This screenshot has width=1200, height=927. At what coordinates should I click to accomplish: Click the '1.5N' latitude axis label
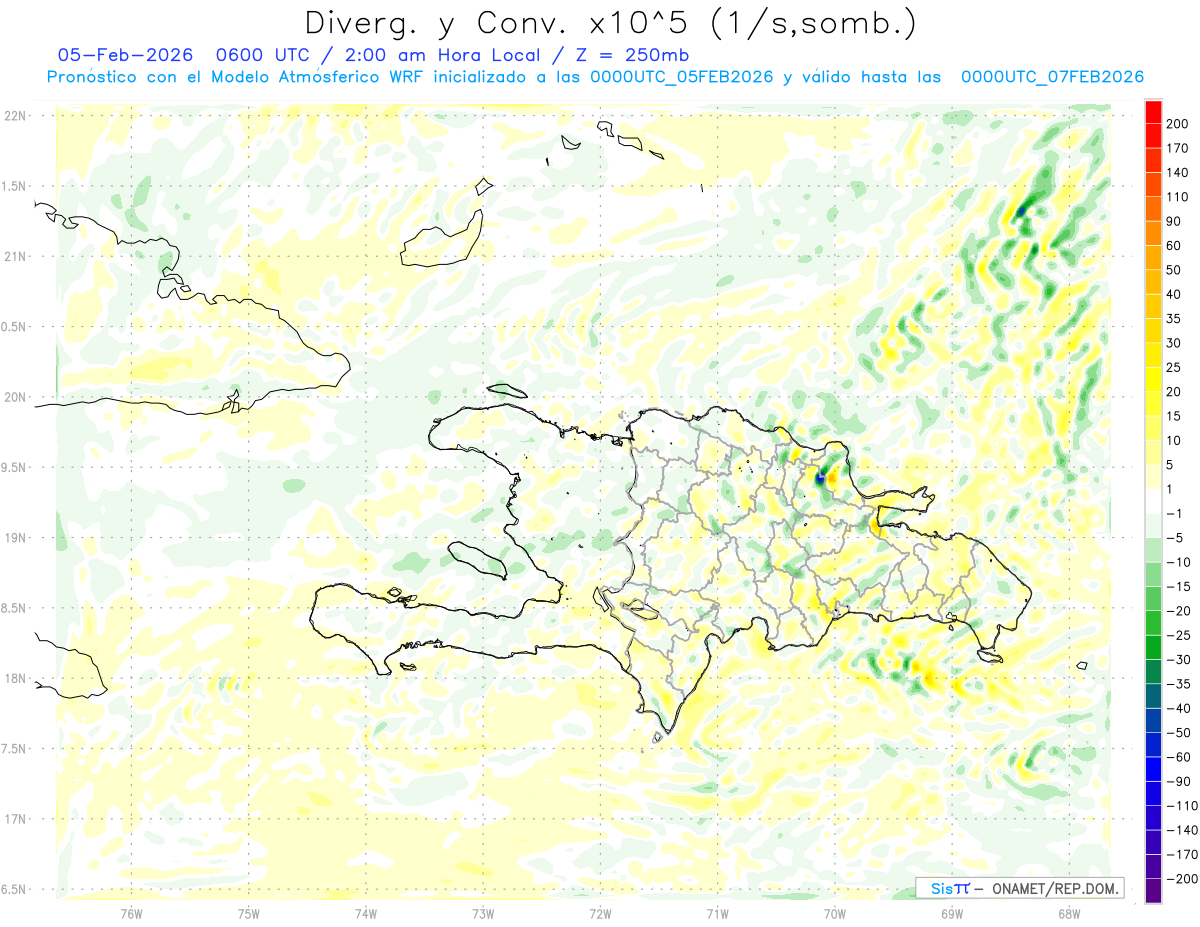pos(14,186)
